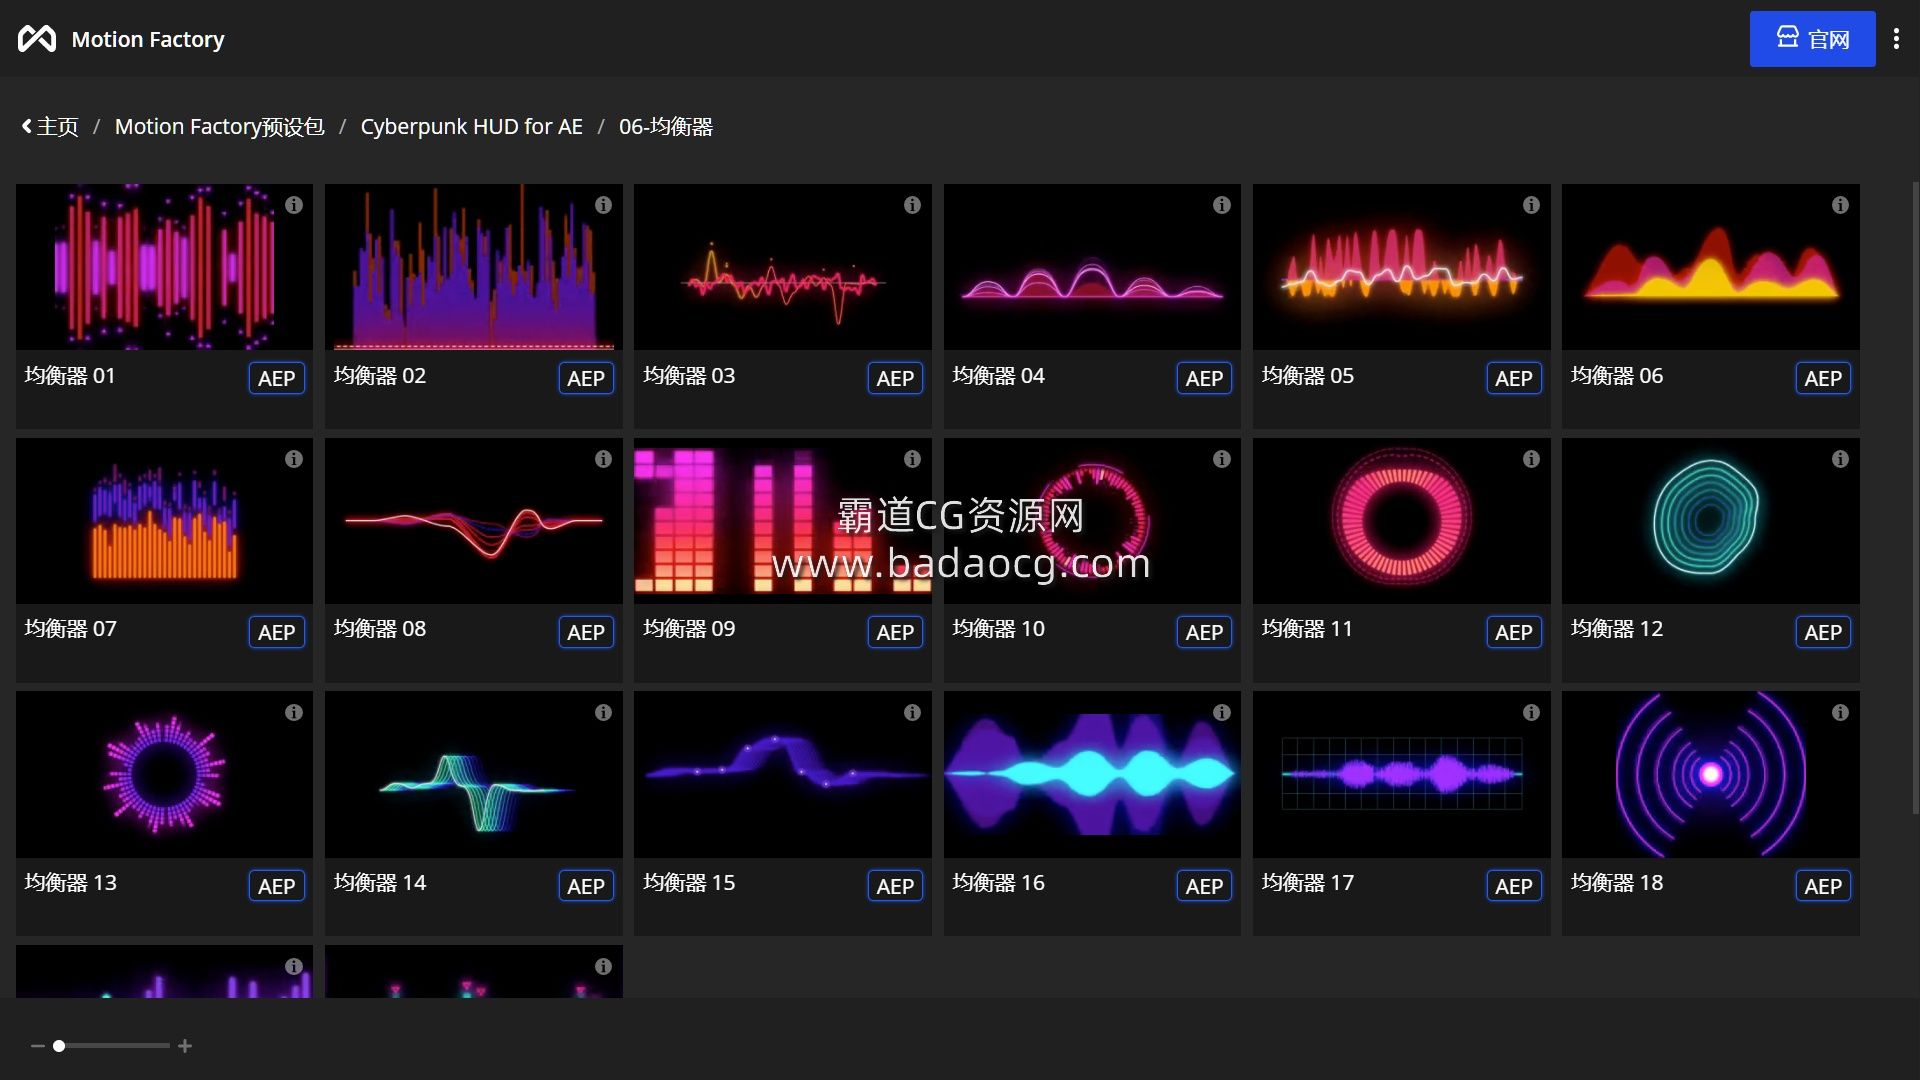
Task: Click AEP button for 均衡器 17
Action: pyautogui.click(x=1513, y=886)
